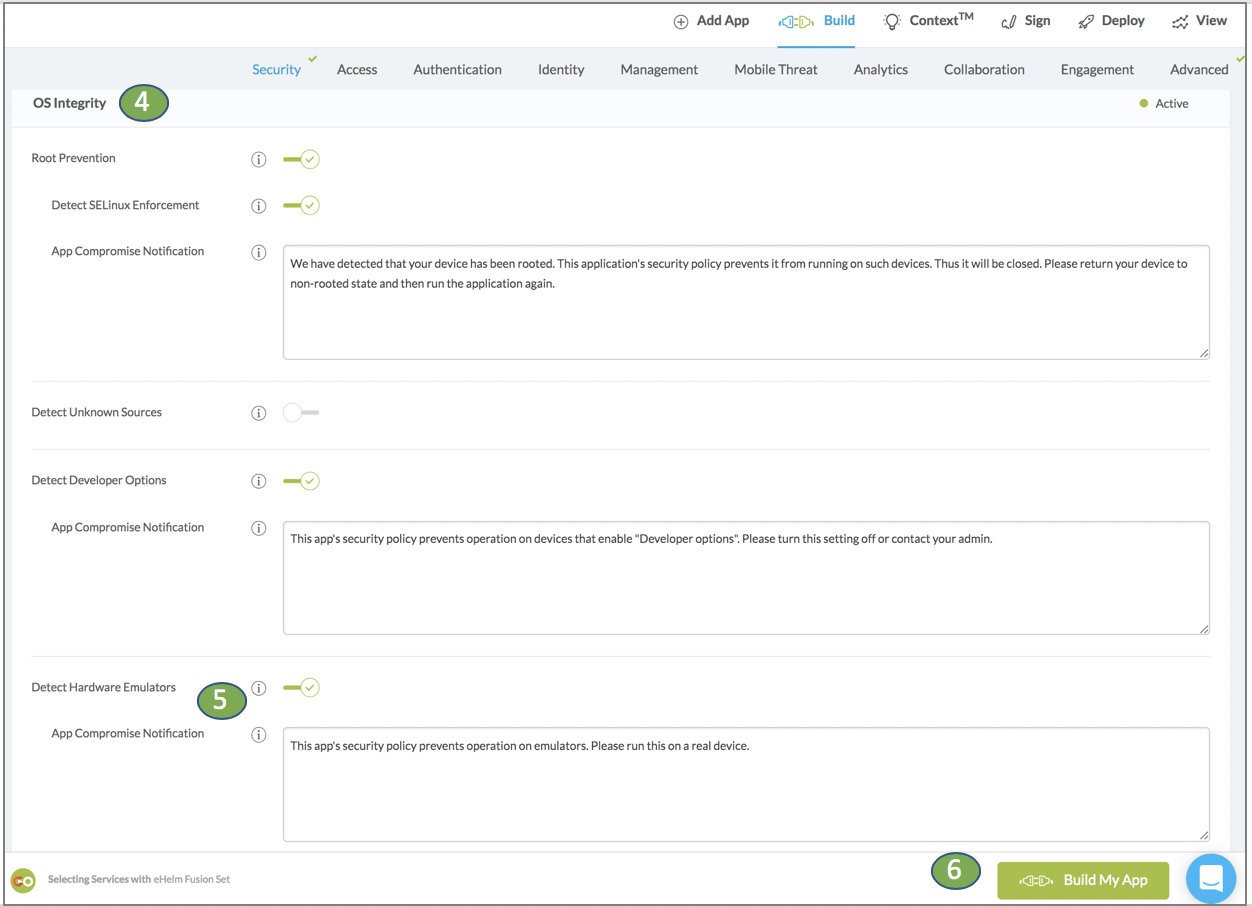This screenshot has width=1252, height=906.
Task: Click info icon next to Detect Hardware Emulators
Action: coord(259,688)
